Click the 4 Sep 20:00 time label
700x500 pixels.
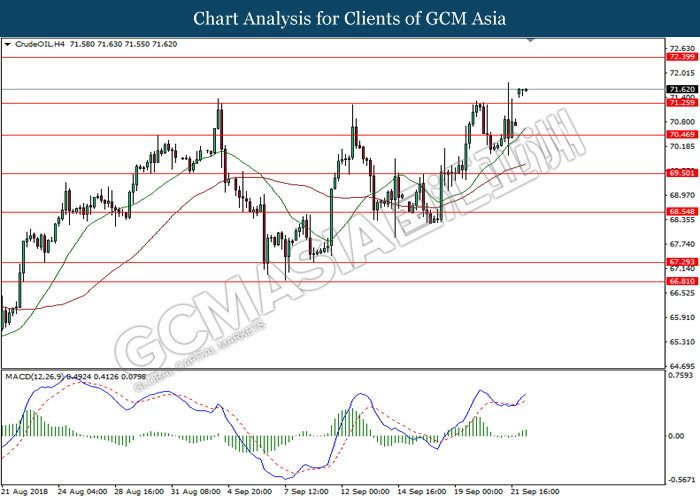[250, 492]
